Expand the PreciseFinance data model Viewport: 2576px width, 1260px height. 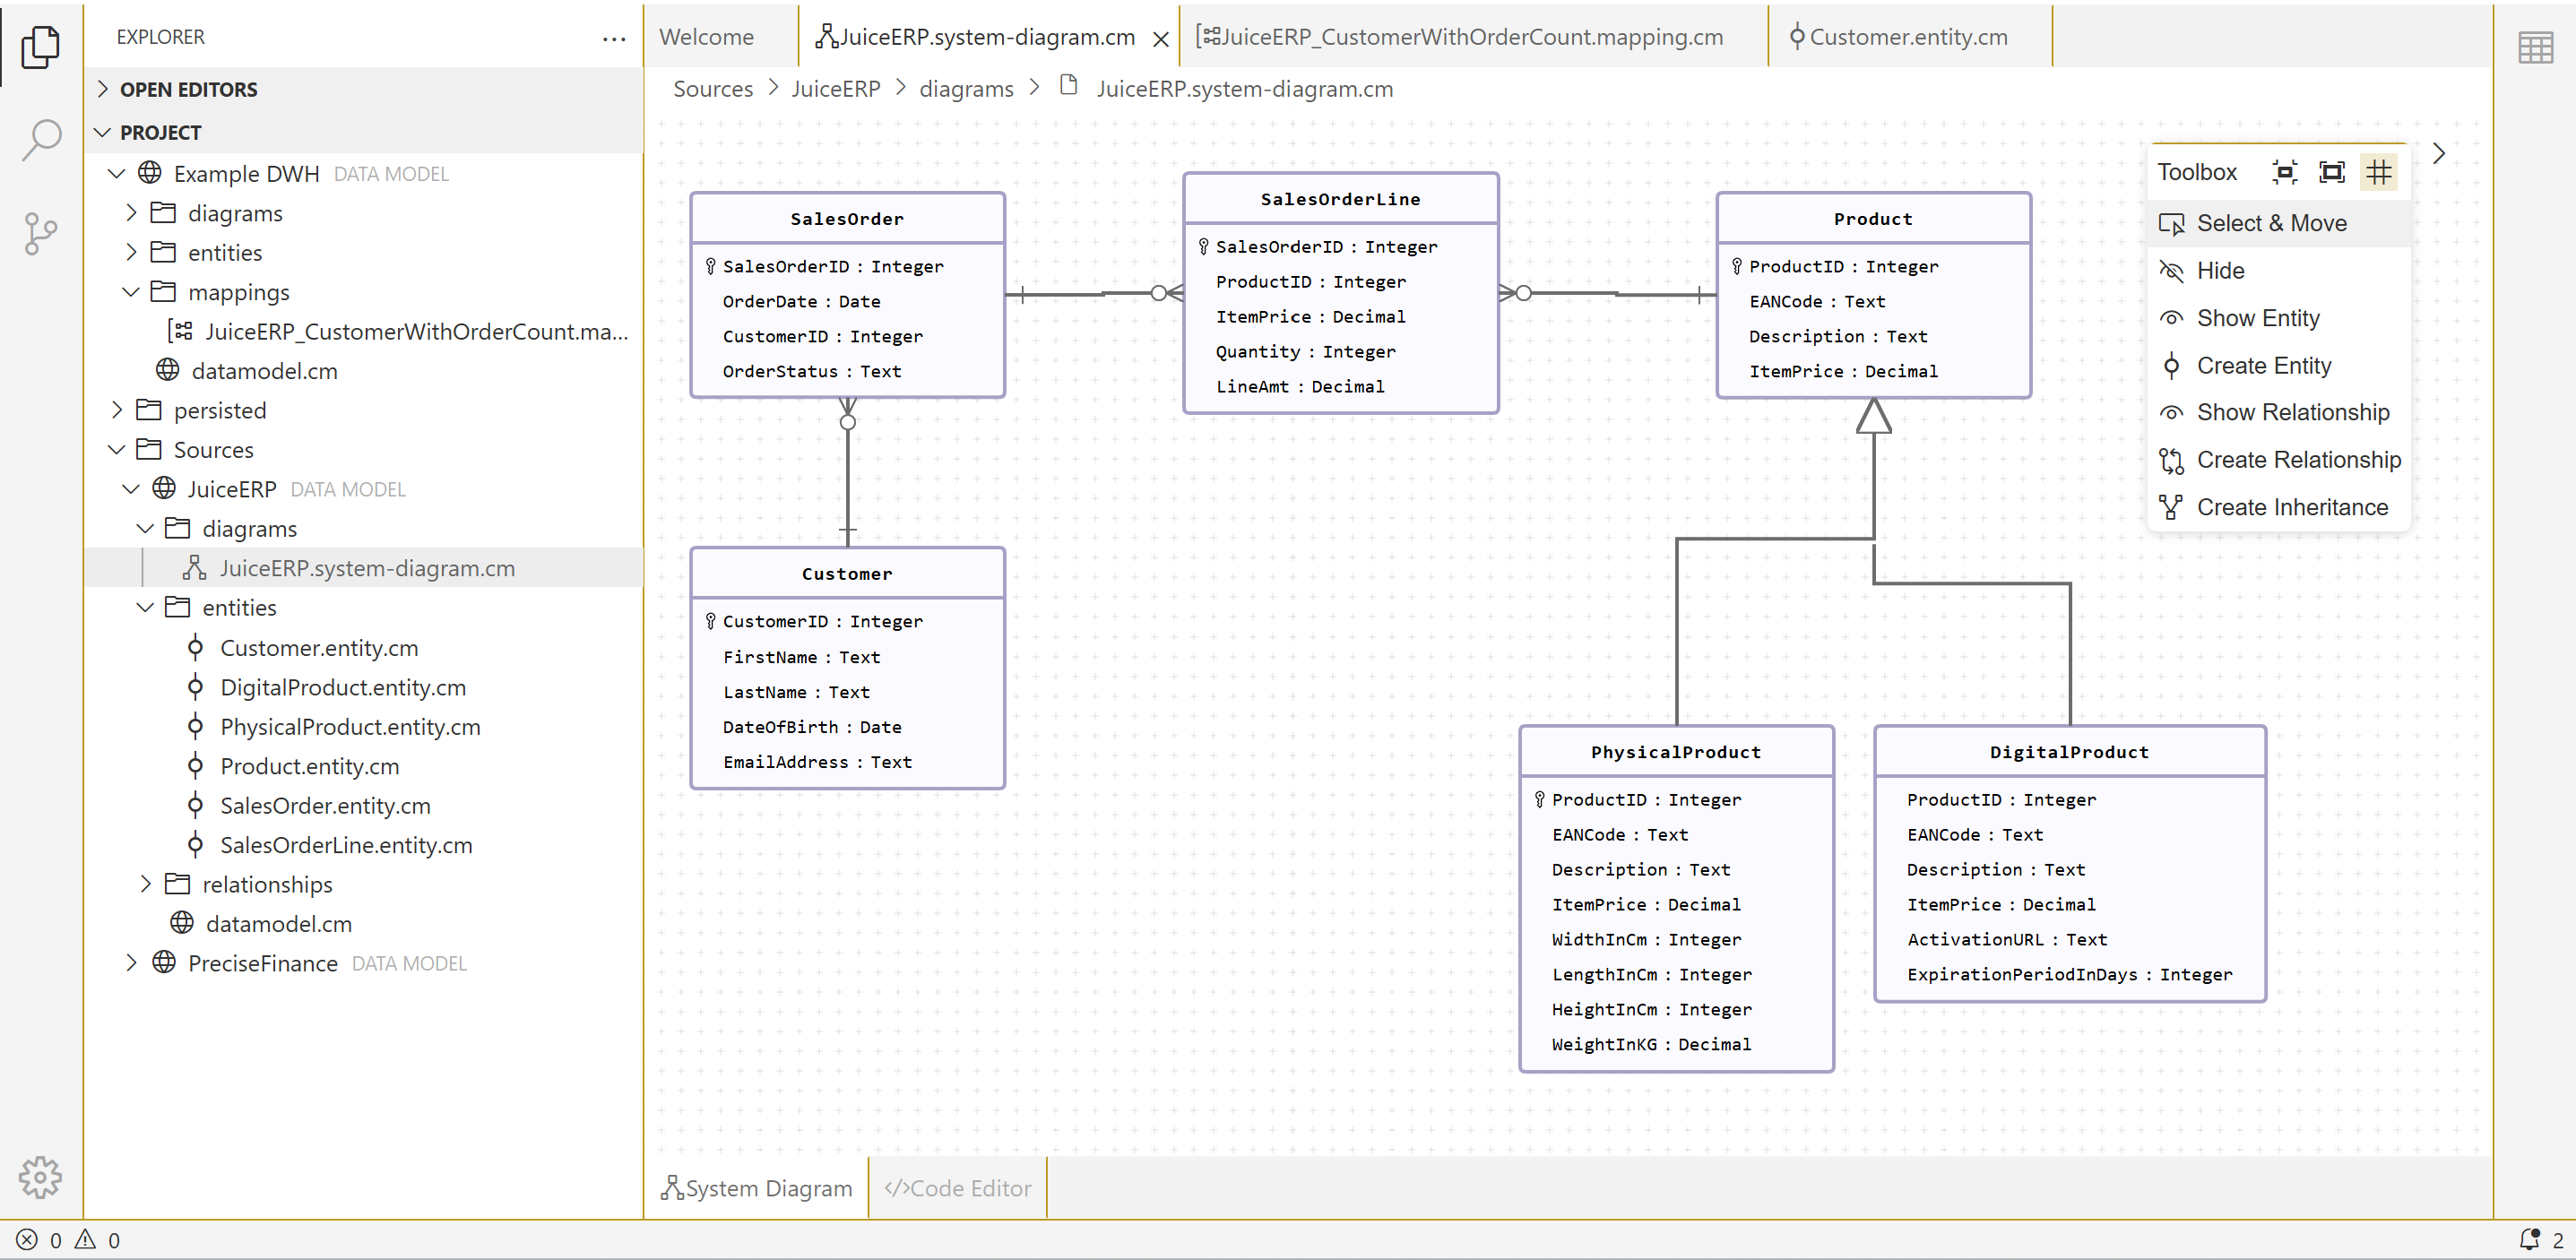[x=262, y=963]
